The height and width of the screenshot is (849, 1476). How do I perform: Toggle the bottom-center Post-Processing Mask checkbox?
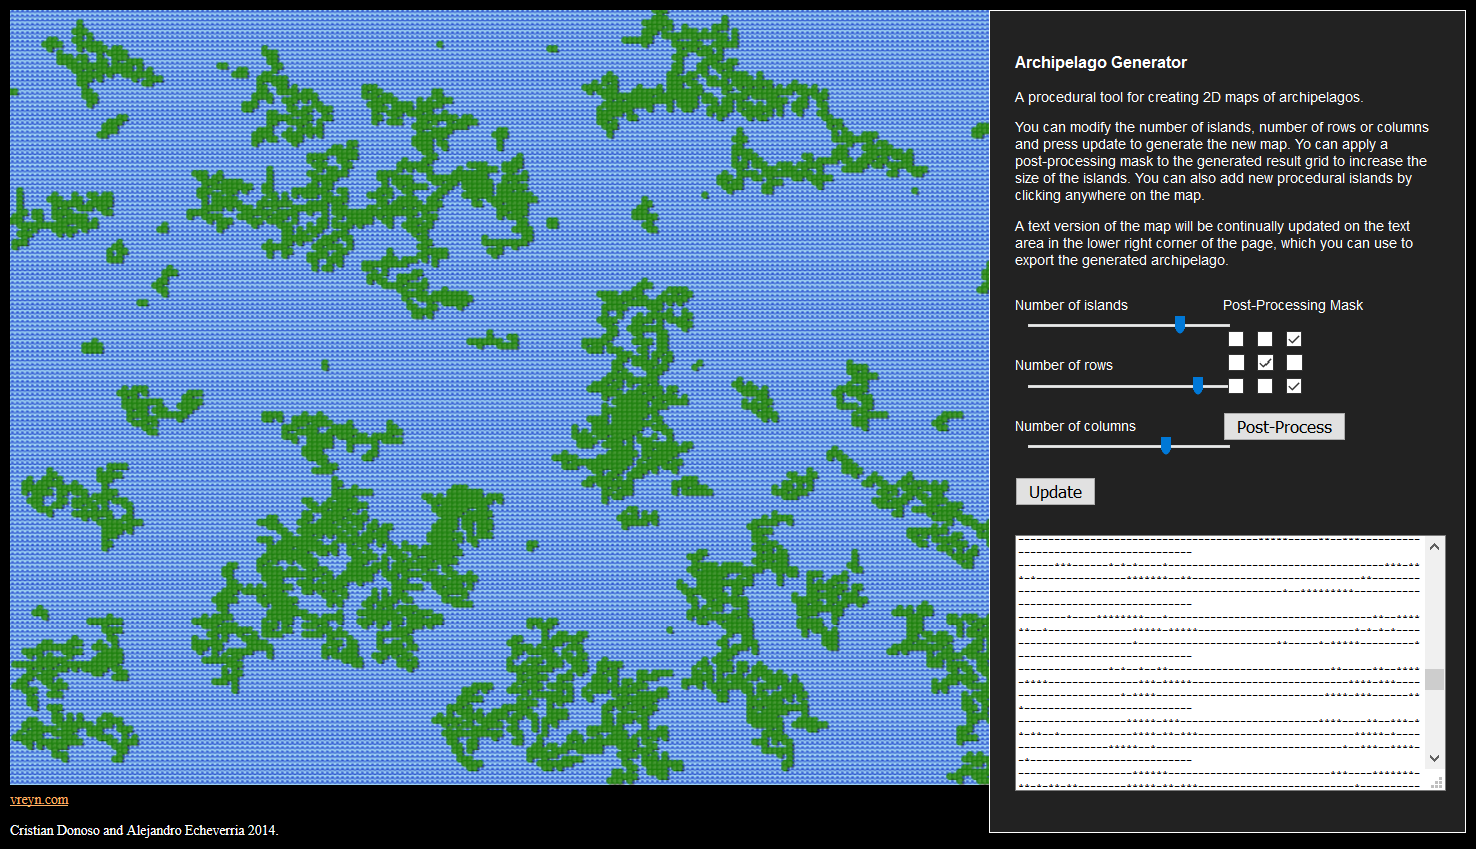(1265, 386)
